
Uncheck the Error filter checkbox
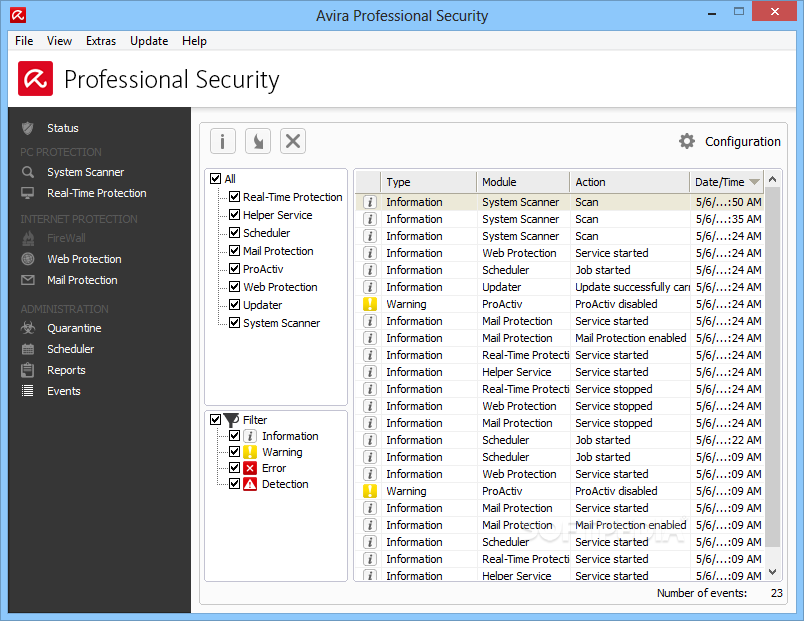(x=234, y=468)
